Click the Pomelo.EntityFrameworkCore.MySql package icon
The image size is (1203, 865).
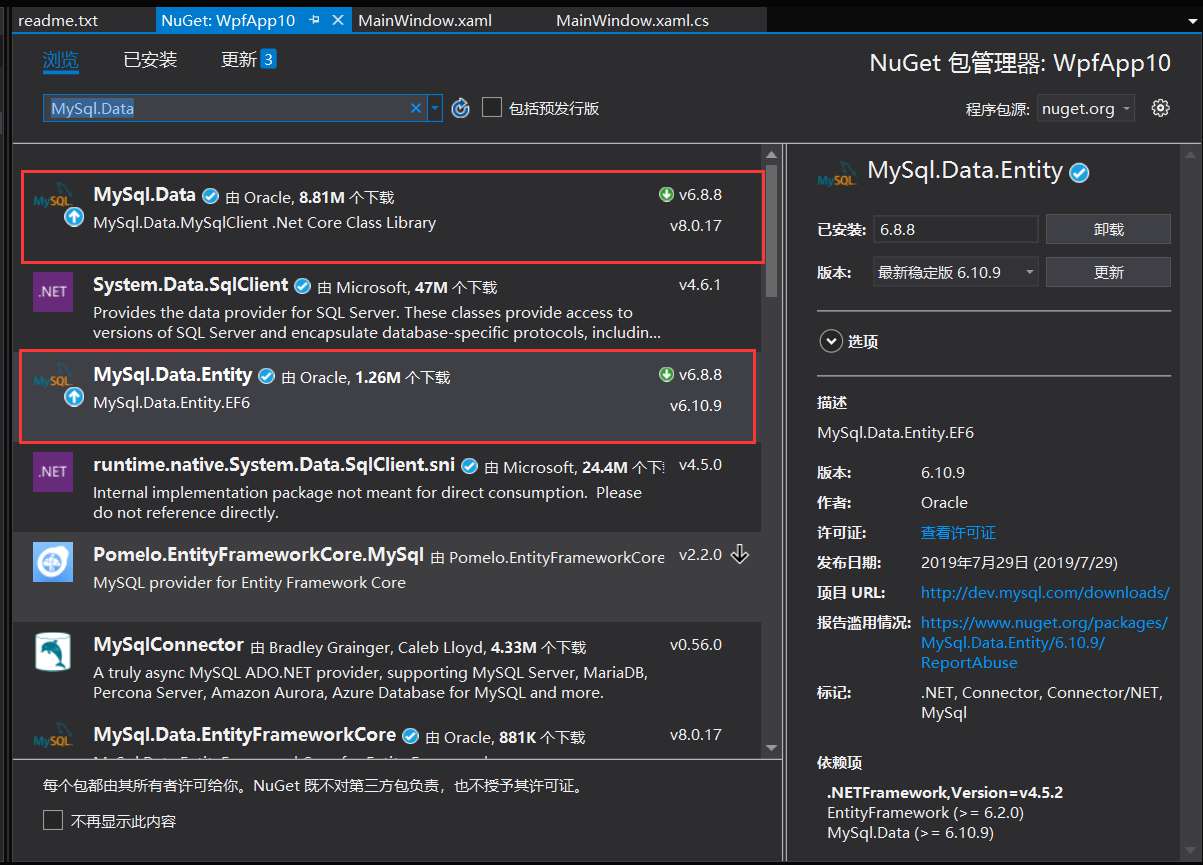tap(53, 562)
